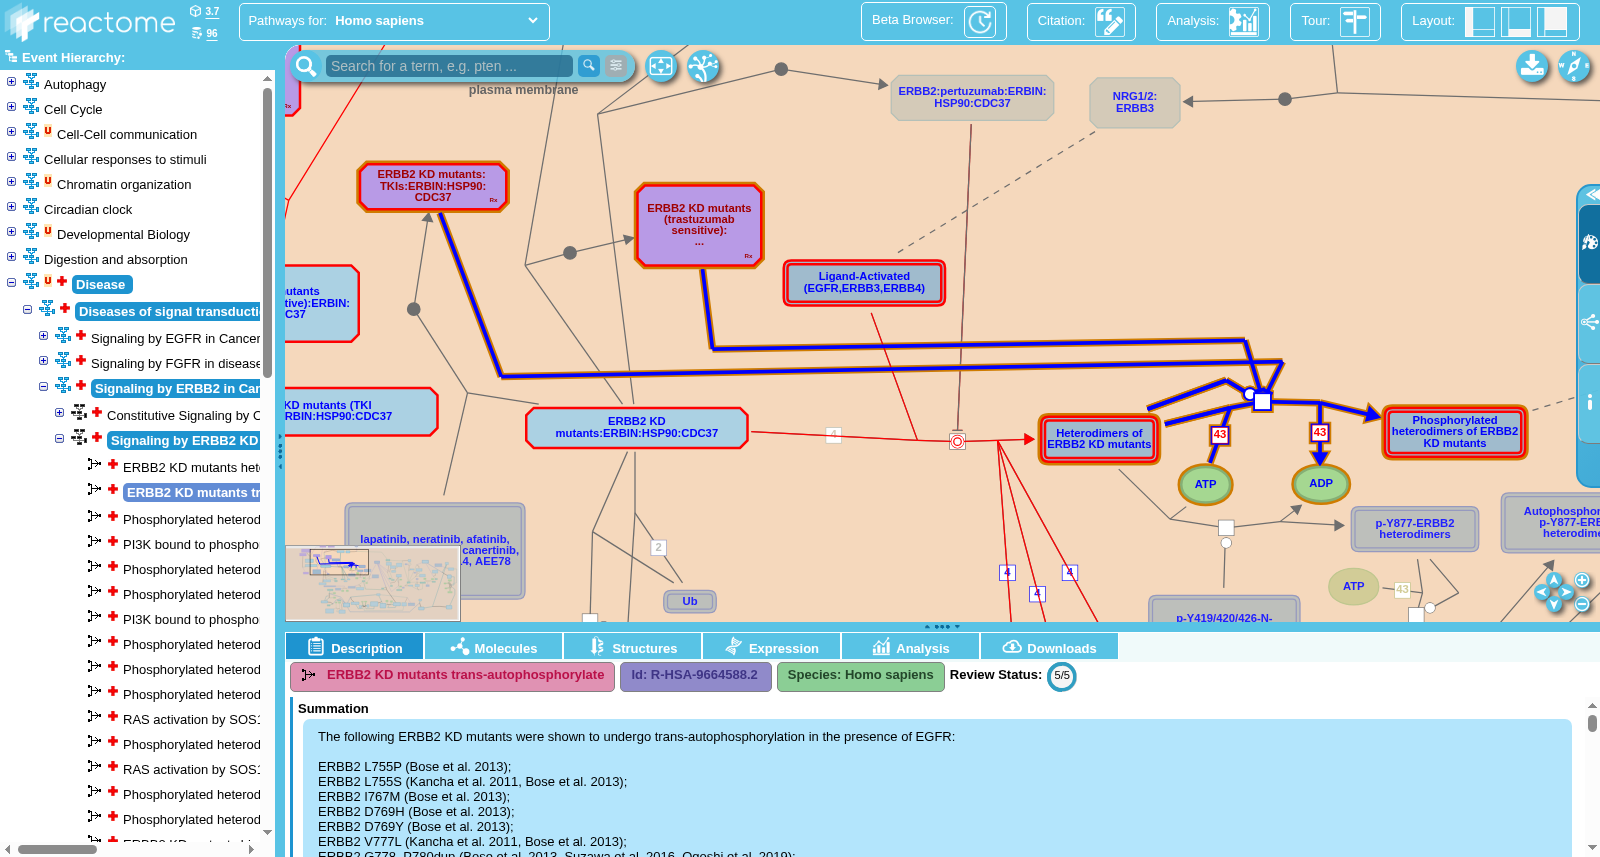Toggle the details bottom panel layout
1600x857 pixels.
[x=1516, y=21]
